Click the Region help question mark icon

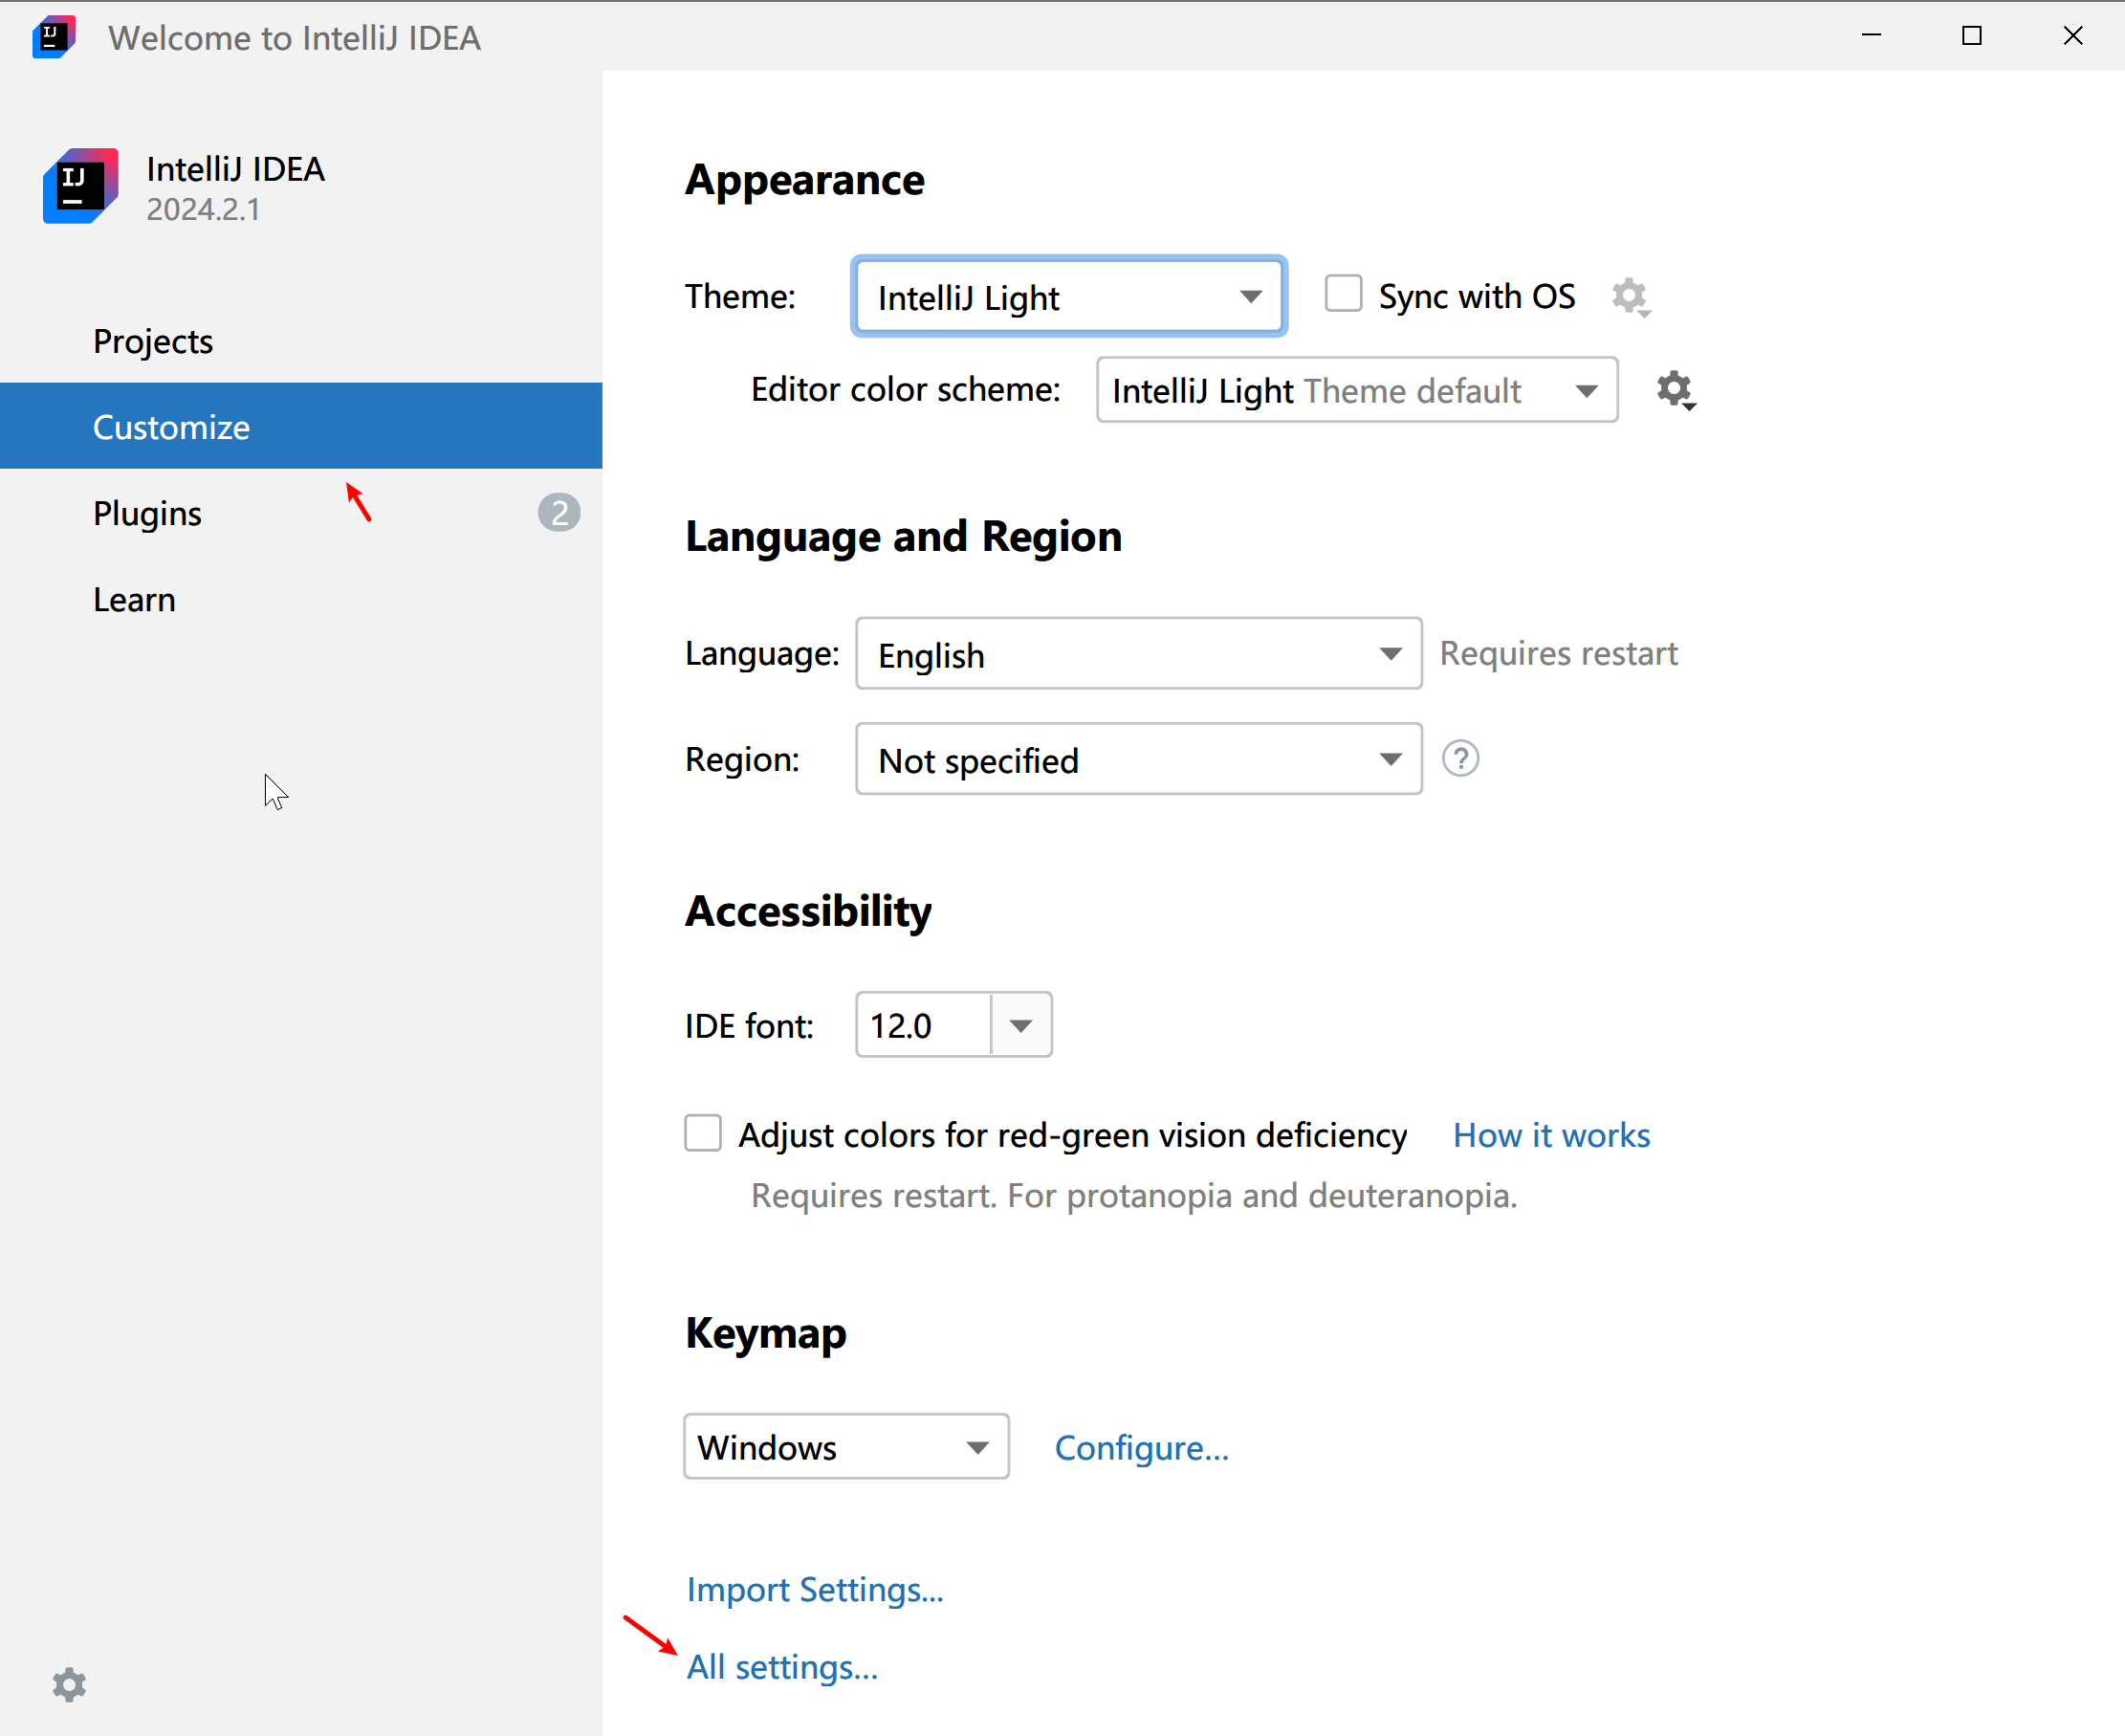(x=1460, y=759)
